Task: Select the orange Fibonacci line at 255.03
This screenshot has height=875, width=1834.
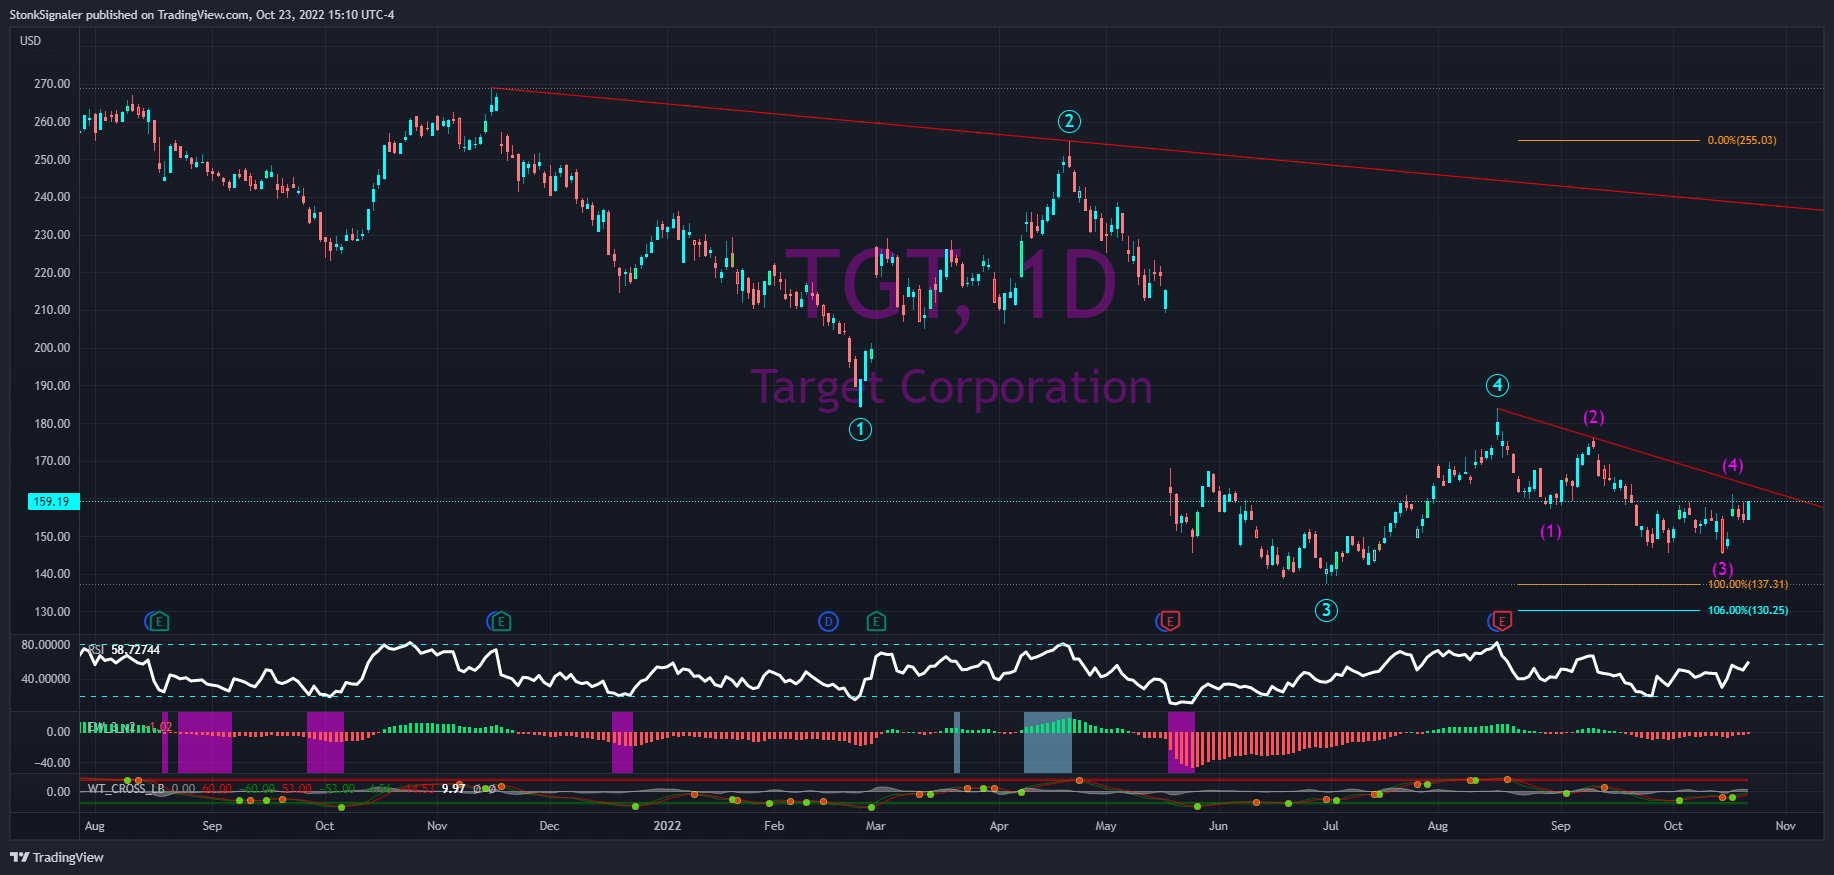Action: click(1608, 140)
